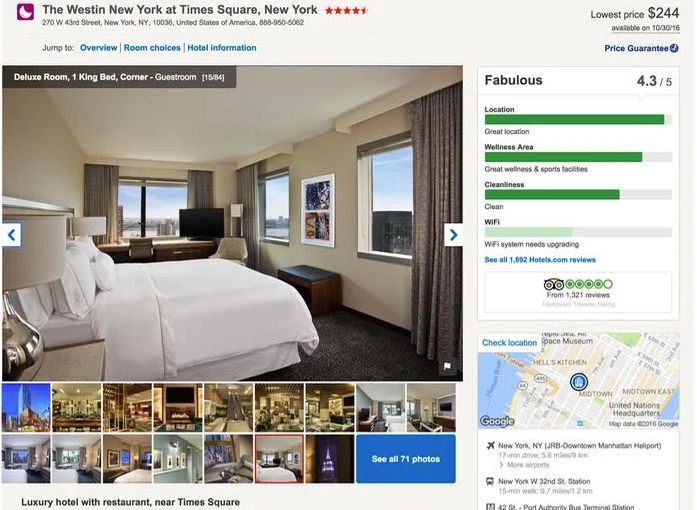697x510 pixels.
Task: Click the Google logo on map
Action: tap(497, 421)
